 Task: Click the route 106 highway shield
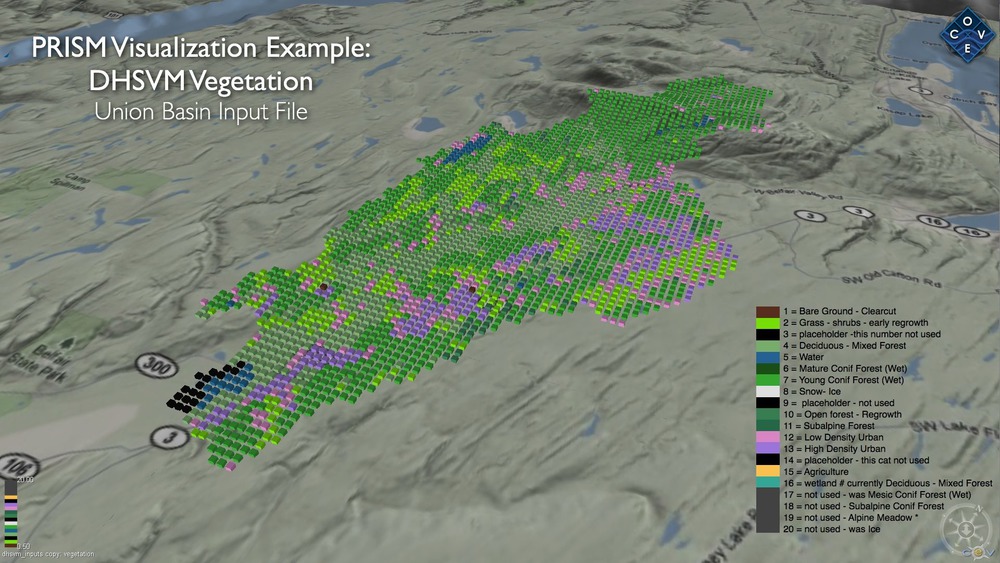18,467
